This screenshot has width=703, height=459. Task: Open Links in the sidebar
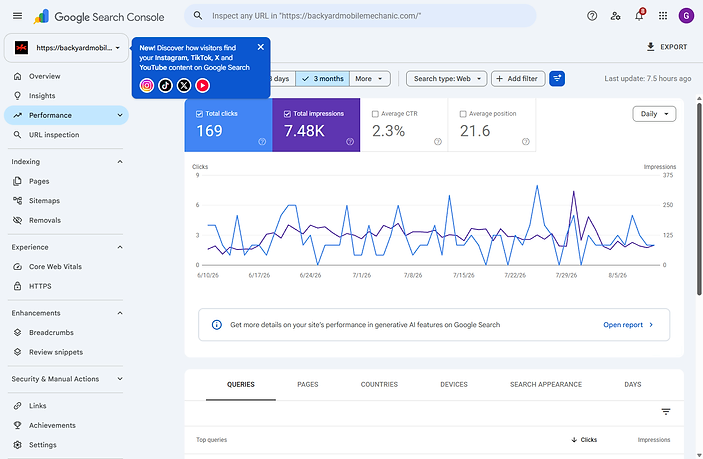pos(66,406)
